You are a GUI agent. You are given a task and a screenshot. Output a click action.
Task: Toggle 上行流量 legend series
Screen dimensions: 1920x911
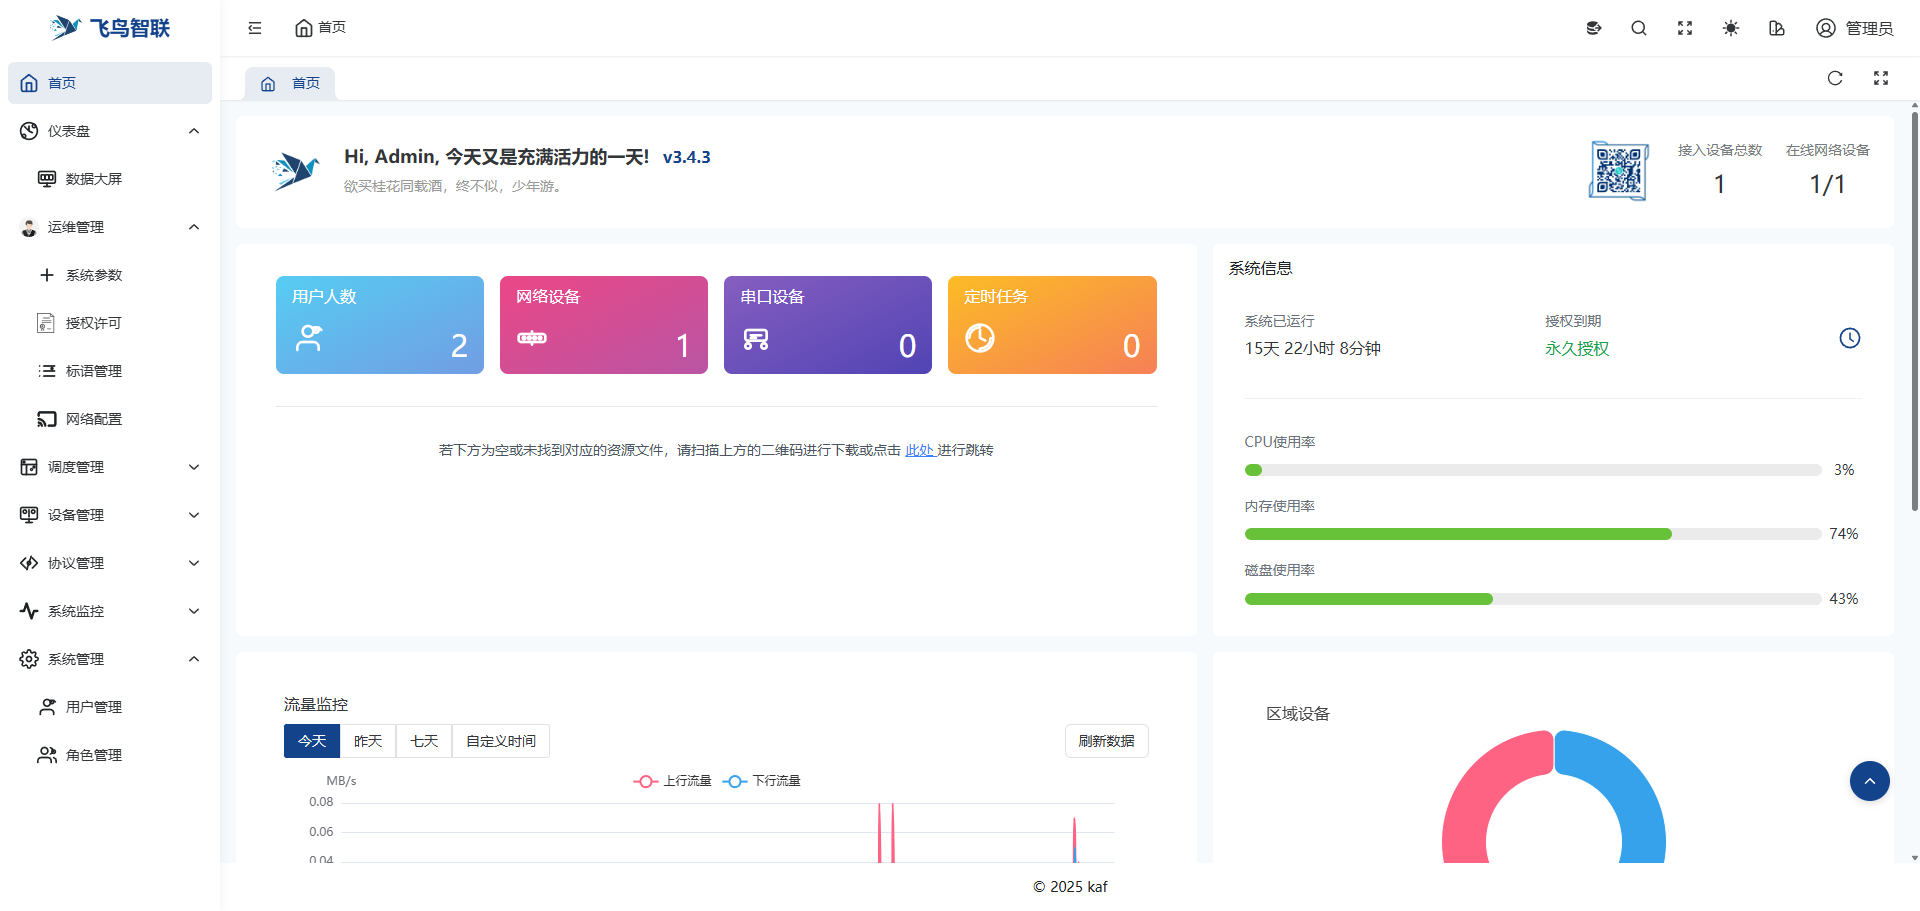[x=672, y=781]
